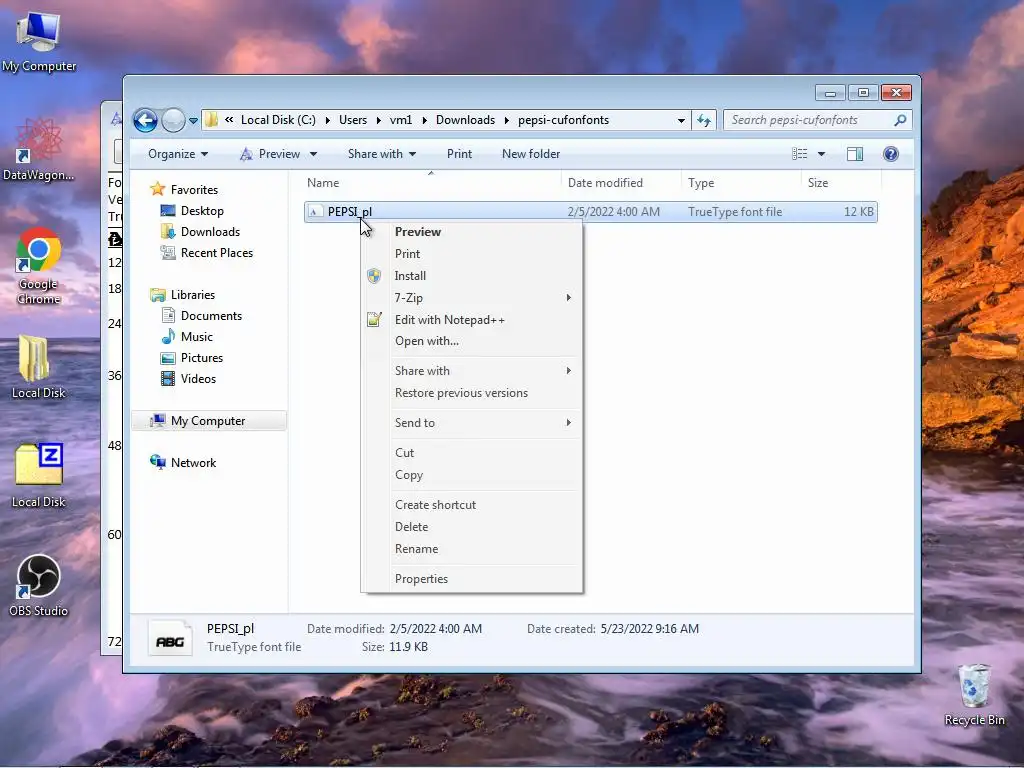The image size is (1024, 768).
Task: Click the vm1 breadcrumb segment
Action: [x=401, y=120]
